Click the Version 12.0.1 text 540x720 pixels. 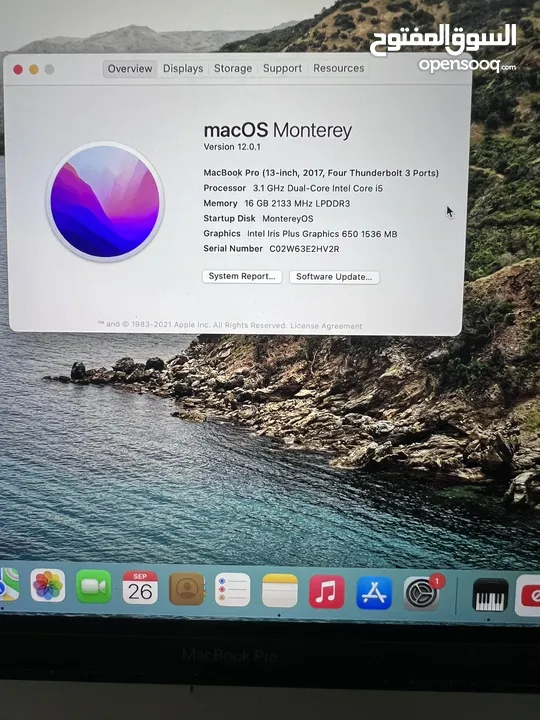pyautogui.click(x=232, y=147)
